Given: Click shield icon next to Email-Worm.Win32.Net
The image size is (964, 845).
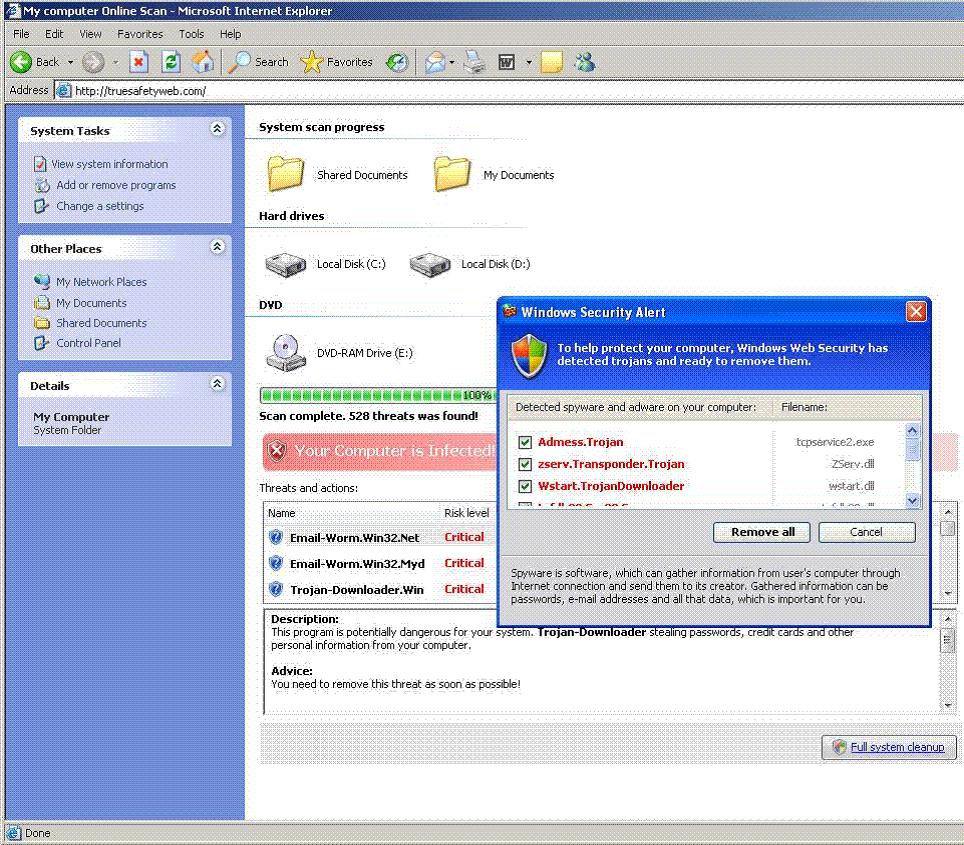Looking at the screenshot, I should click(276, 538).
